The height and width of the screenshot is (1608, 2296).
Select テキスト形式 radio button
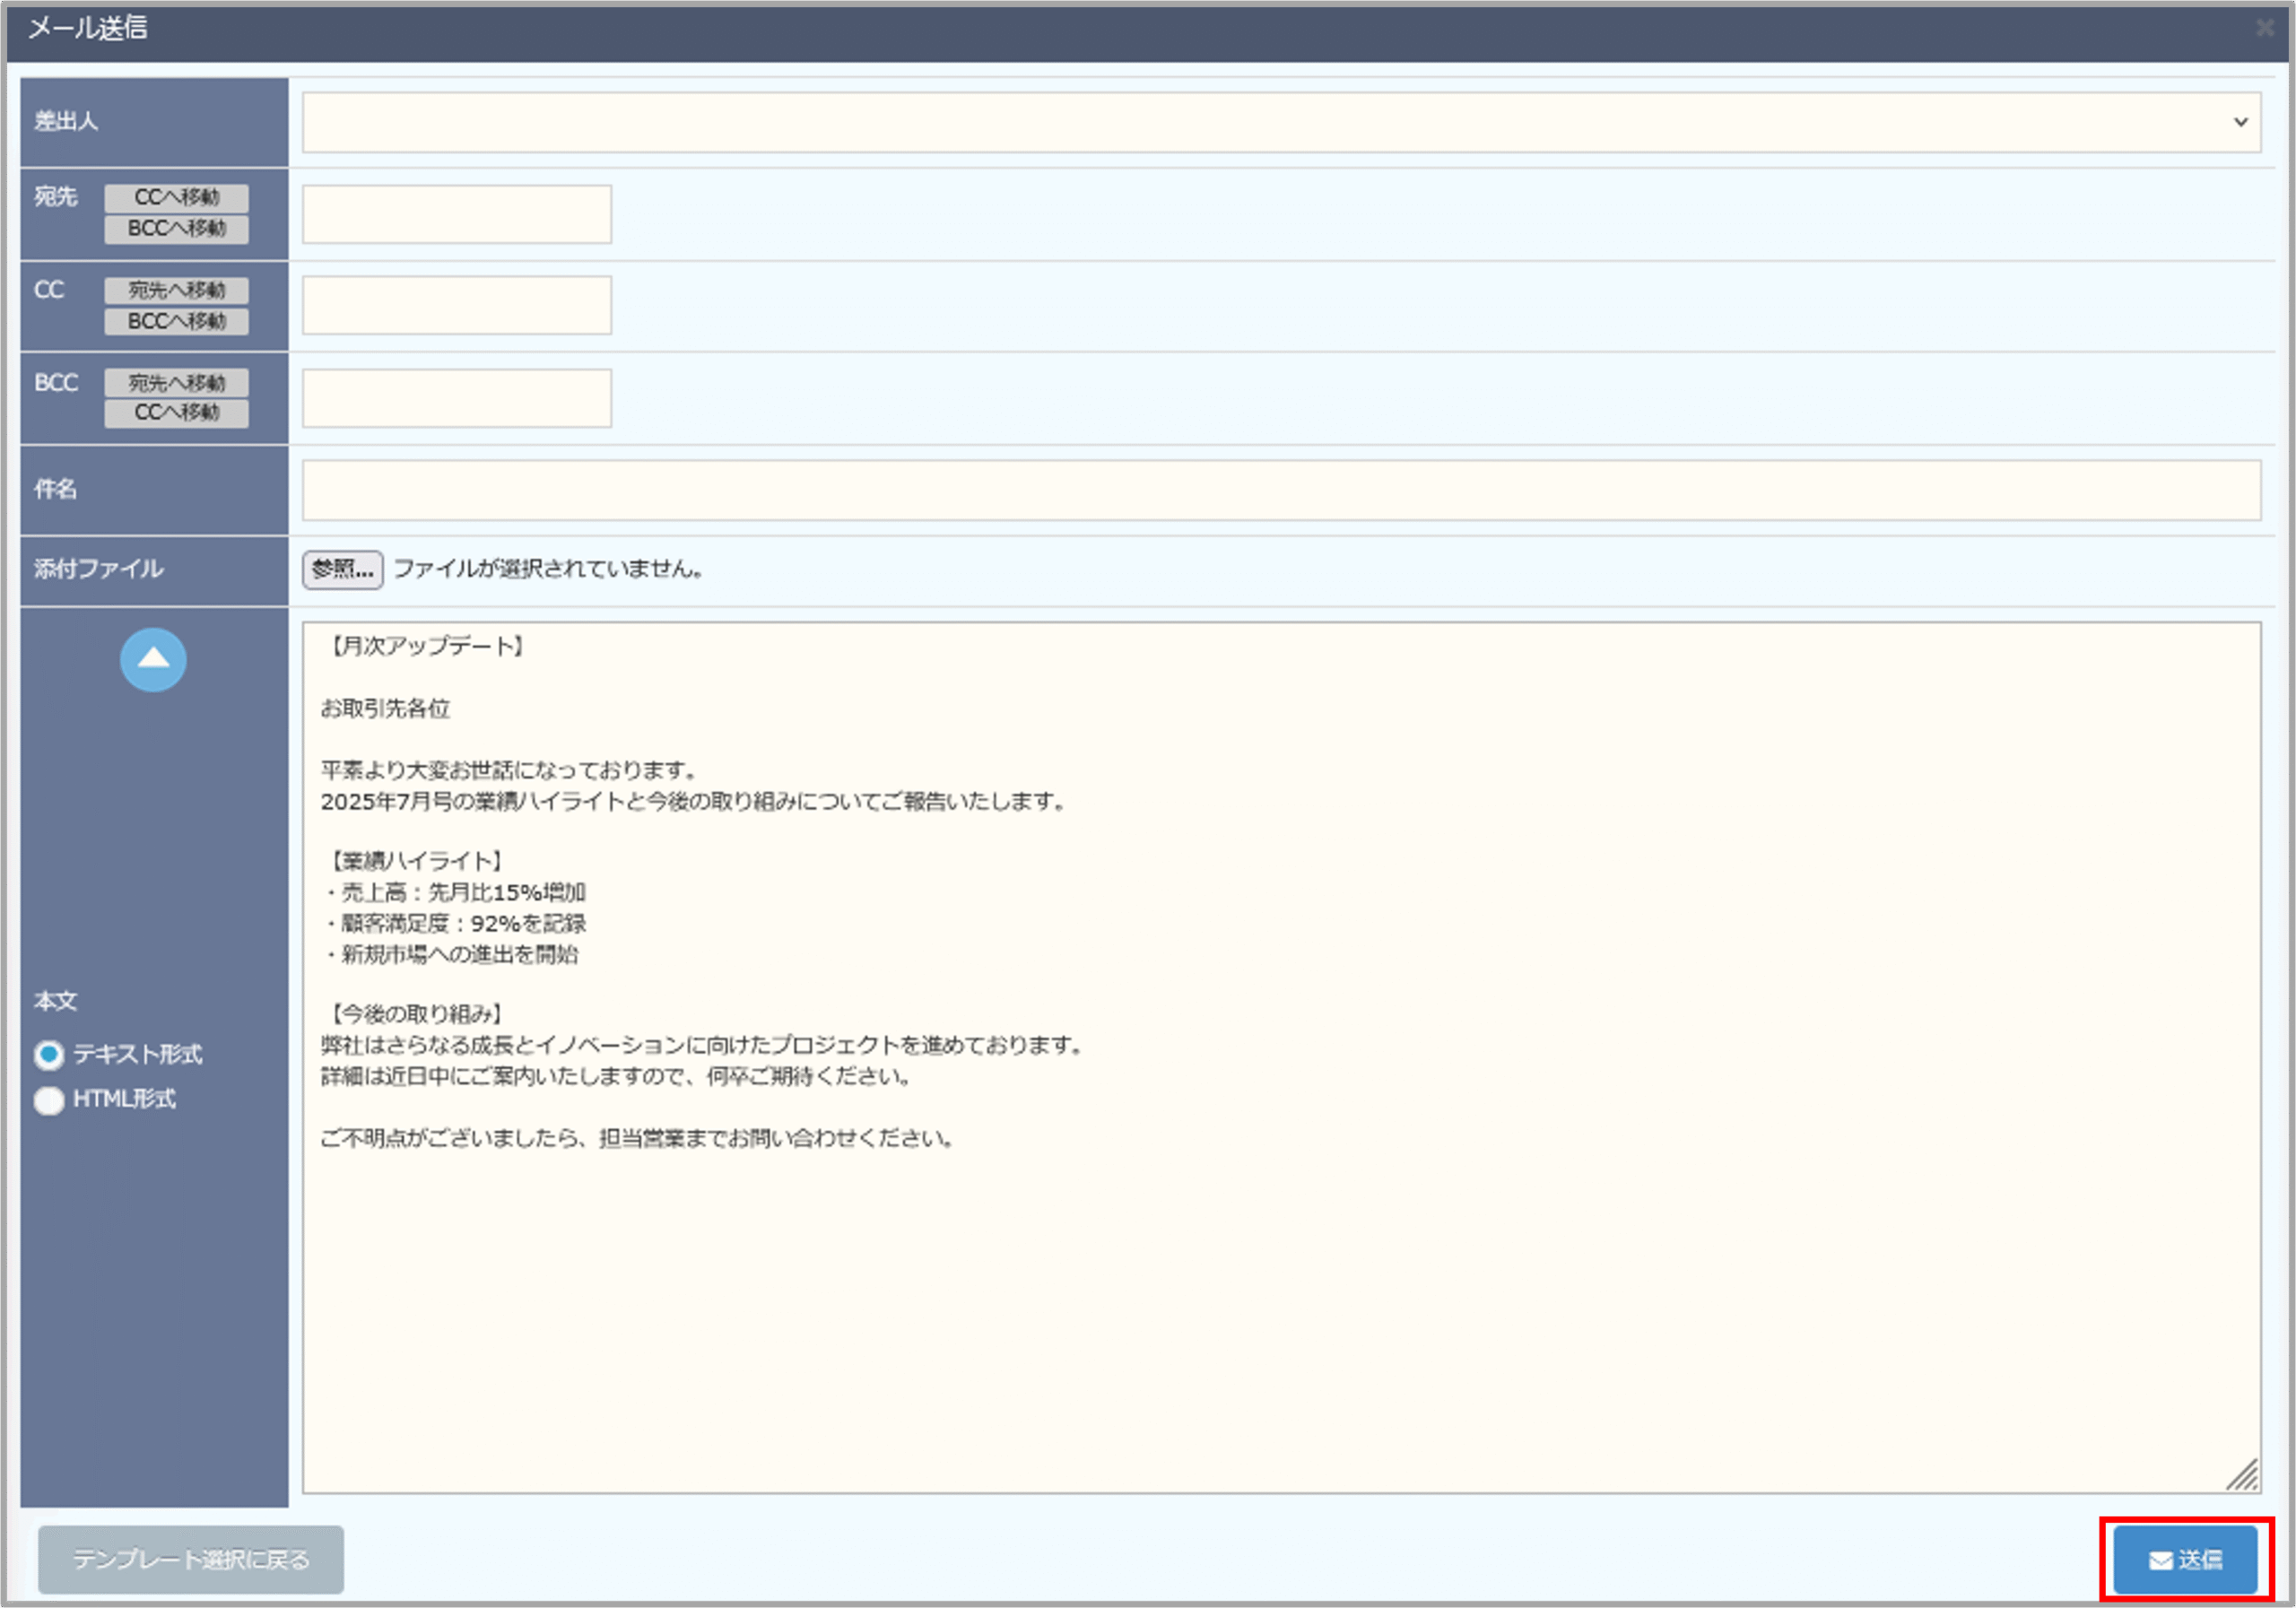point(49,1054)
